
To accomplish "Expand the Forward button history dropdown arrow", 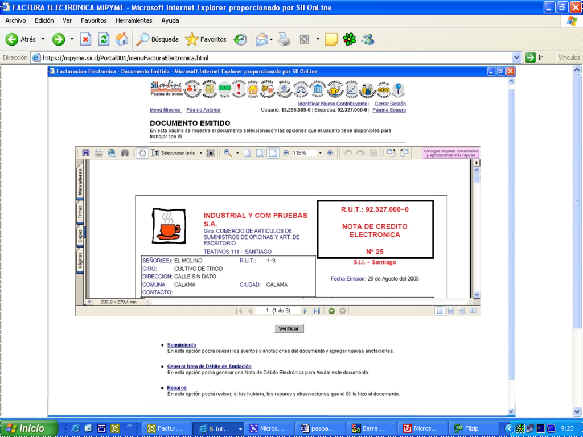I will [x=72, y=39].
